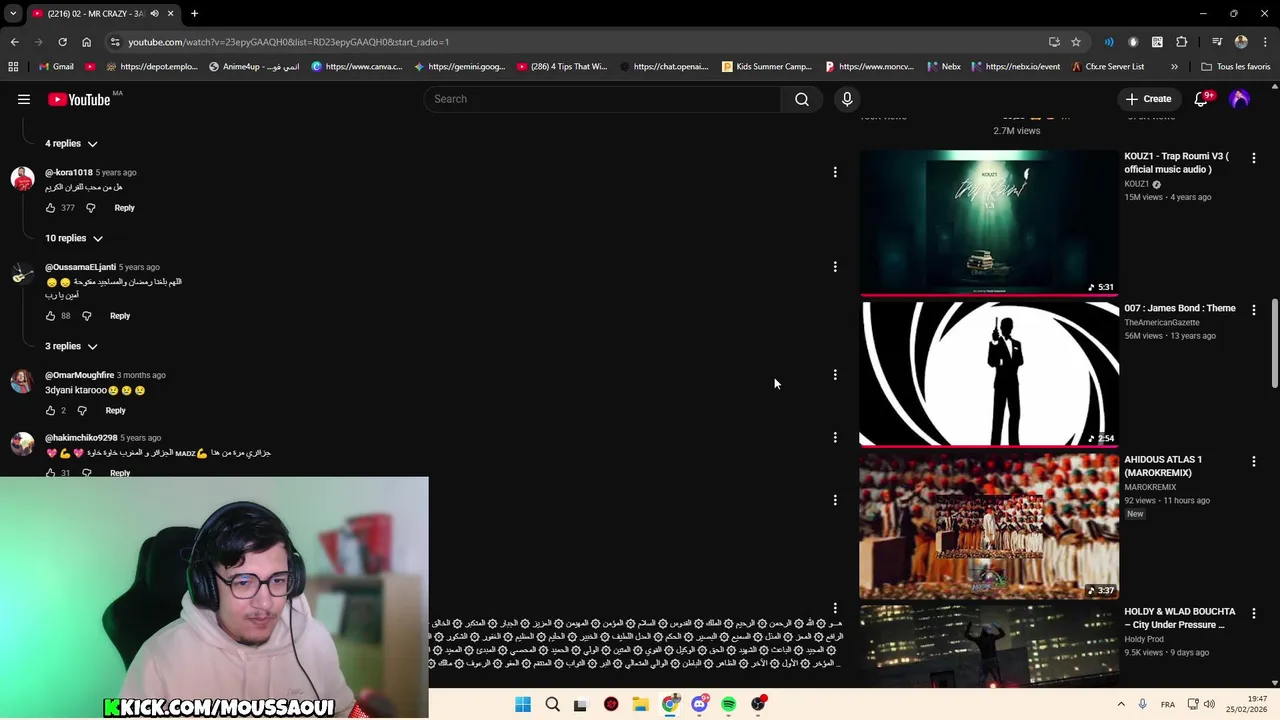This screenshot has height=720, width=1280.
Task: Open the Chrome extensions puzzle icon
Action: 1182,42
